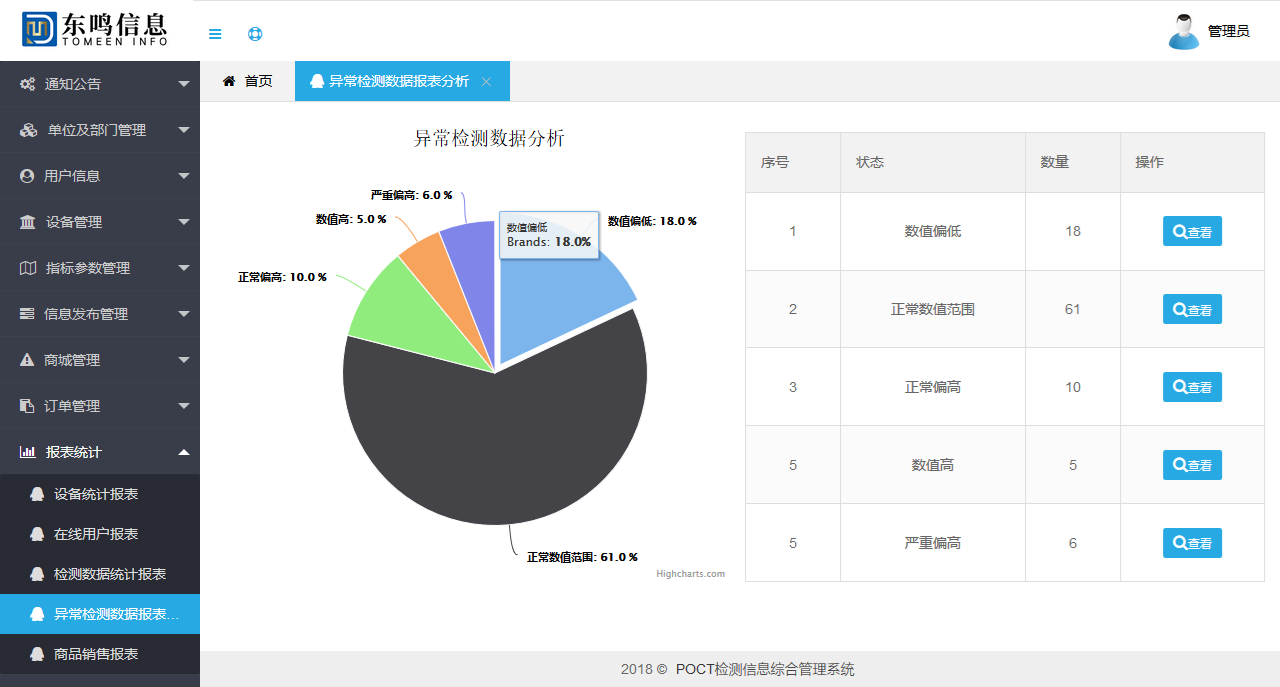Open 设备统计报表 in the sidebar
1280x687 pixels.
pyautogui.click(x=96, y=494)
